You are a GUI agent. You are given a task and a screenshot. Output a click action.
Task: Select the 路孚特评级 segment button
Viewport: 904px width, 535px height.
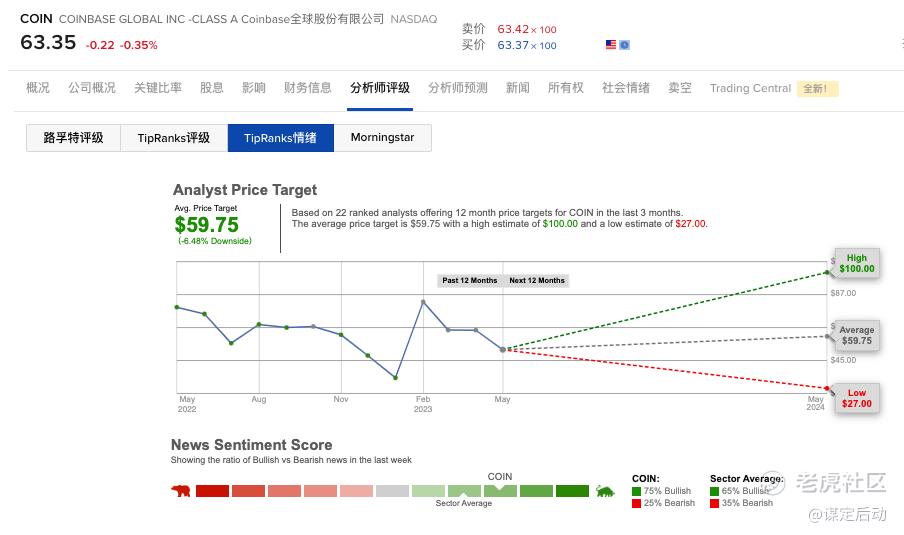pyautogui.click(x=73, y=138)
